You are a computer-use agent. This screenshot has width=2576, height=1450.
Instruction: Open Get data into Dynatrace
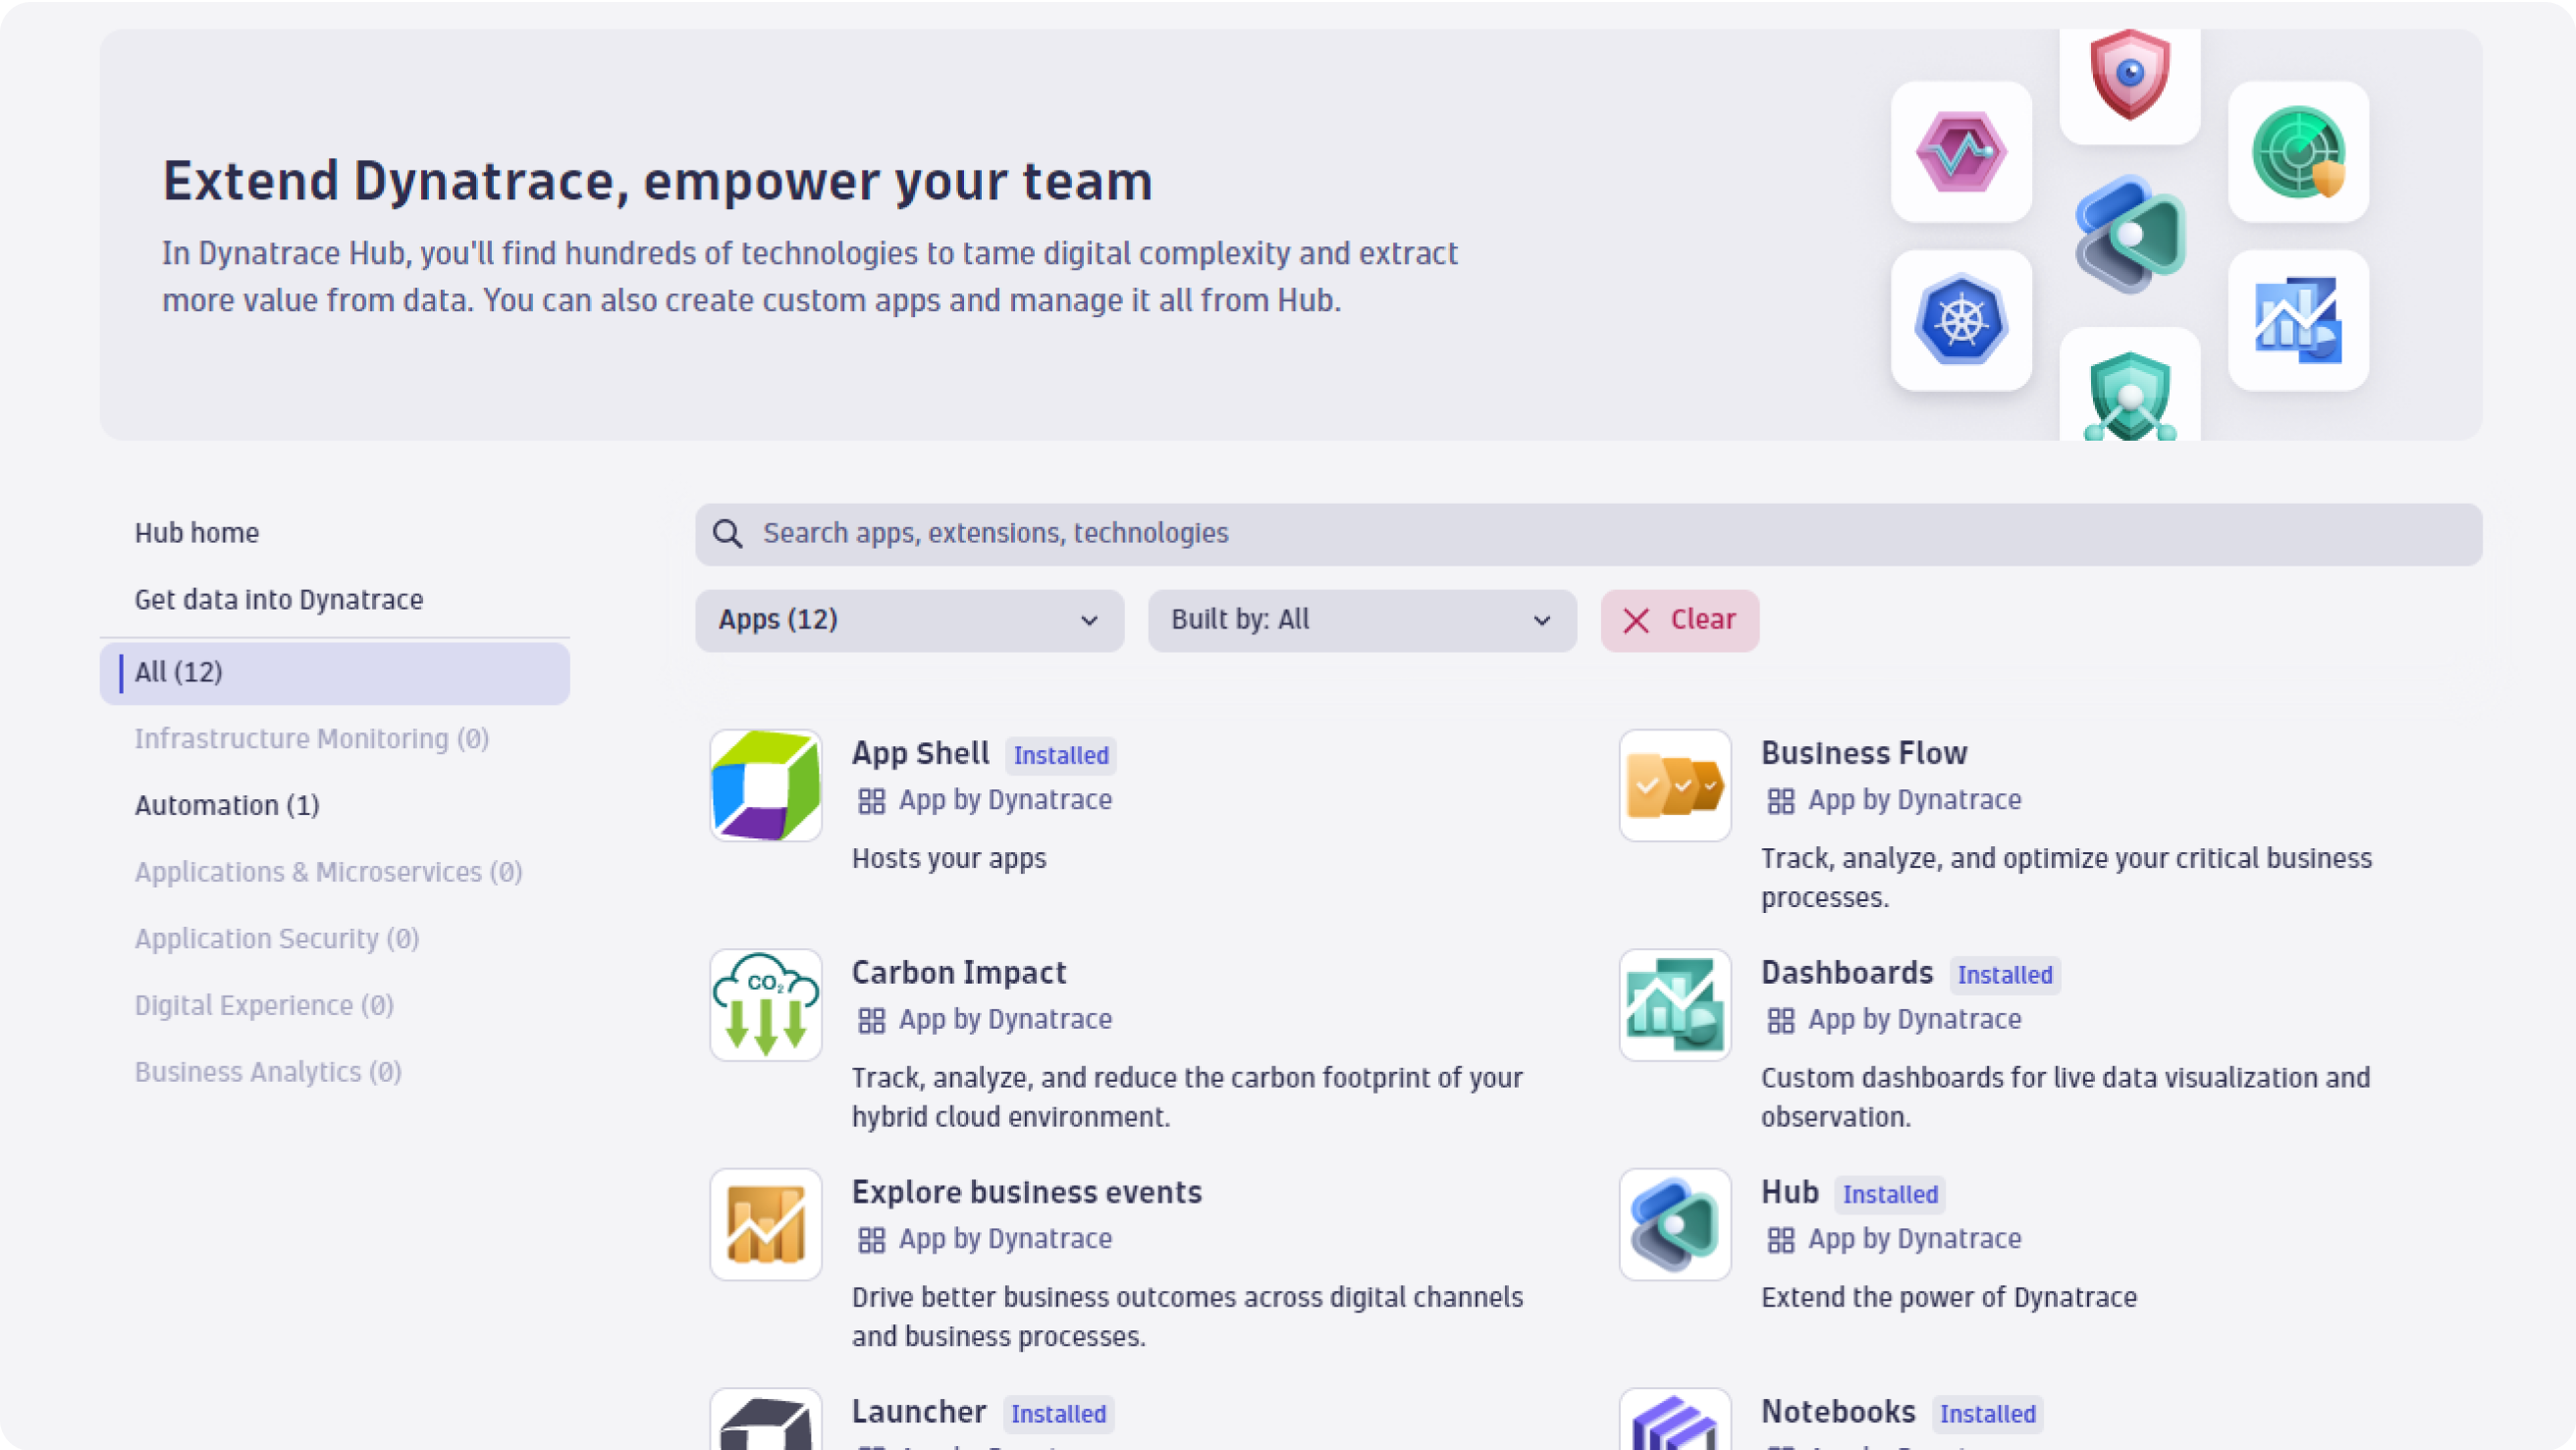point(279,599)
